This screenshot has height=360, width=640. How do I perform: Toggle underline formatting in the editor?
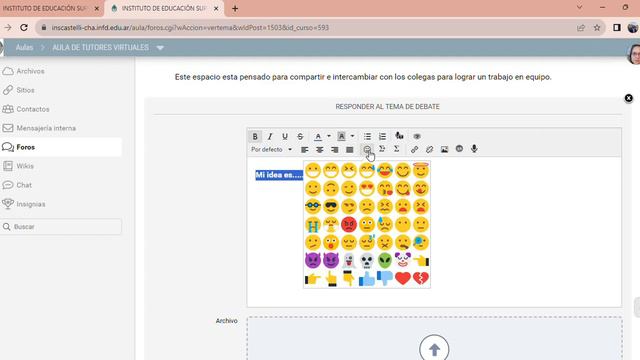coord(285,136)
